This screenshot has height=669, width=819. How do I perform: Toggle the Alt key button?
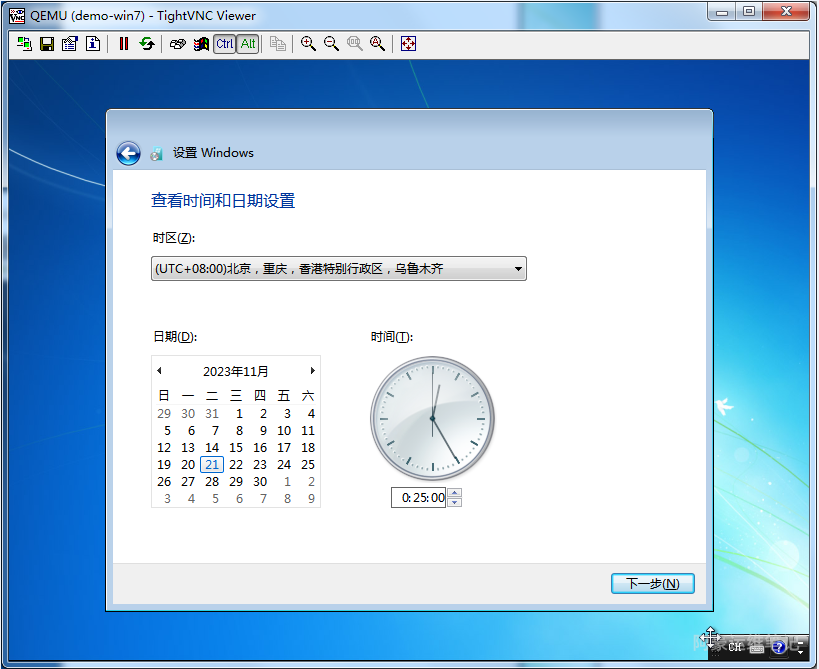[x=247, y=44]
